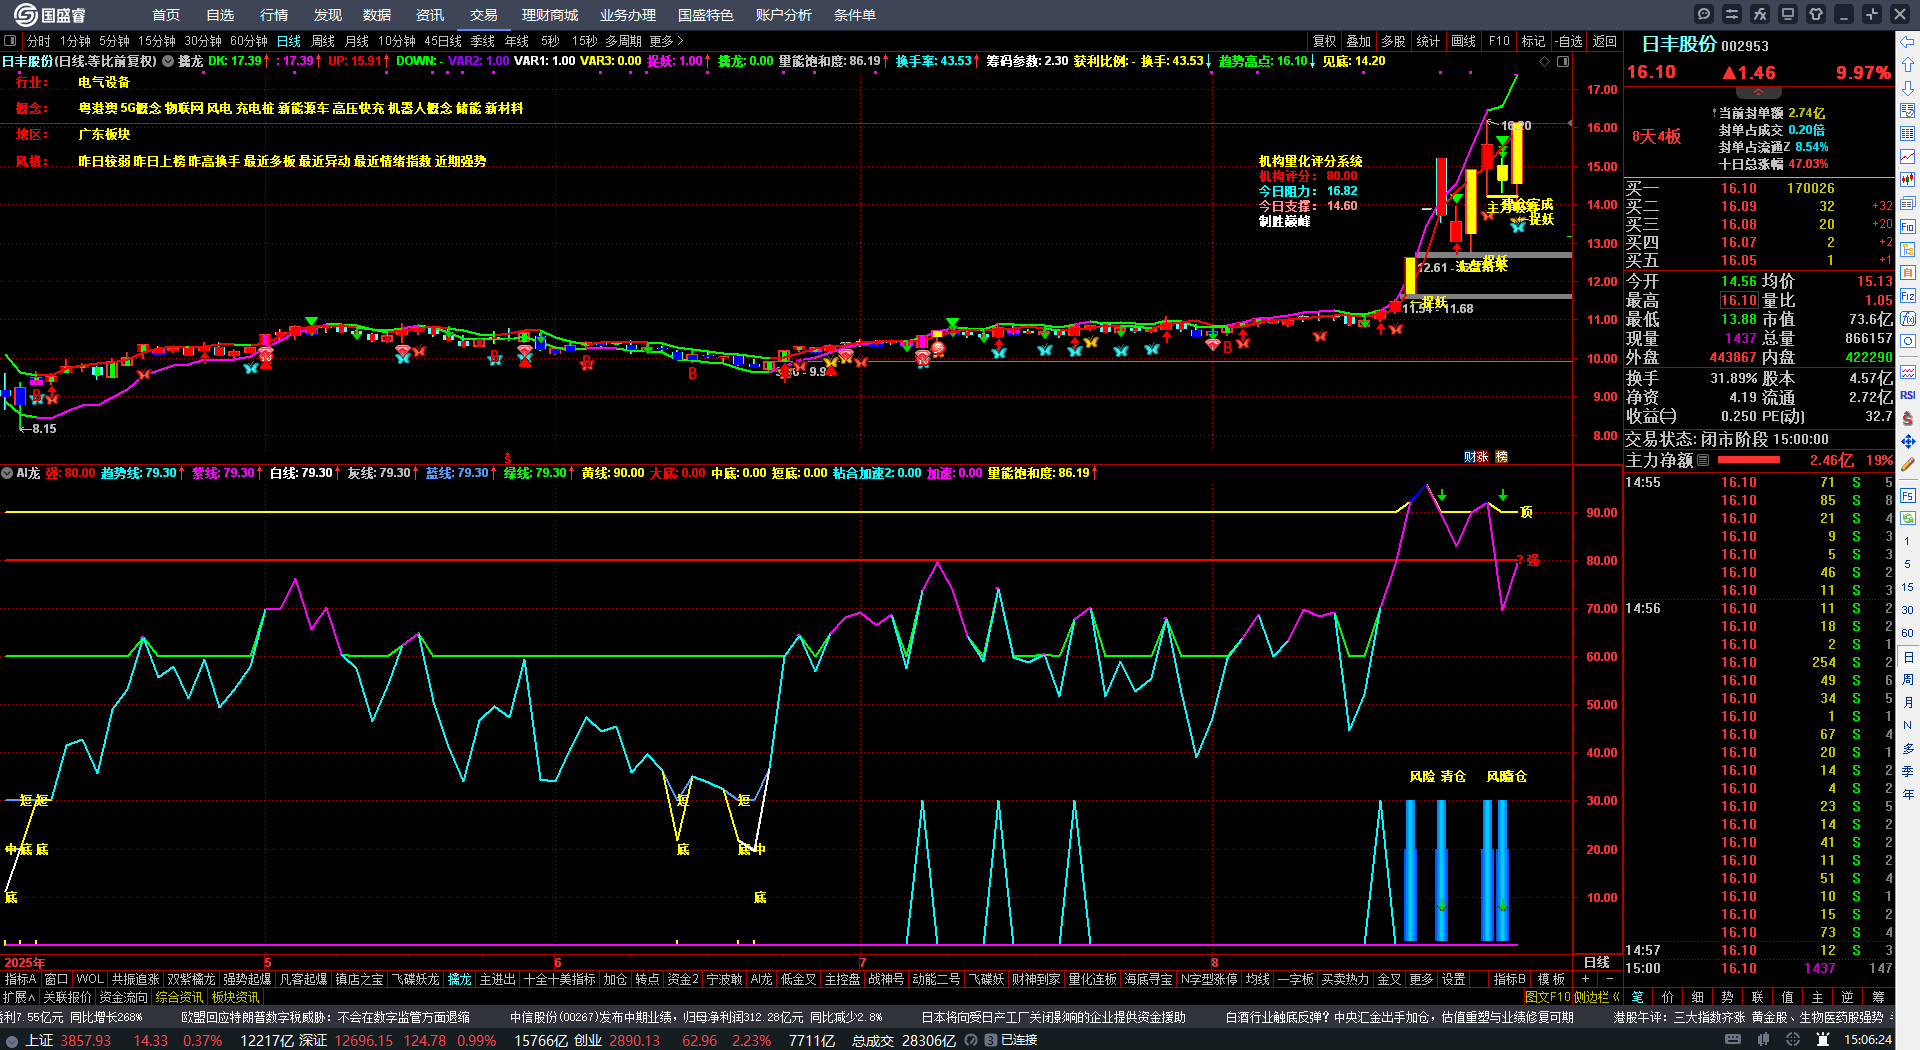The width and height of the screenshot is (1920, 1050).
Task: Toggle 多股 multi-stock view
Action: pos(1393,41)
